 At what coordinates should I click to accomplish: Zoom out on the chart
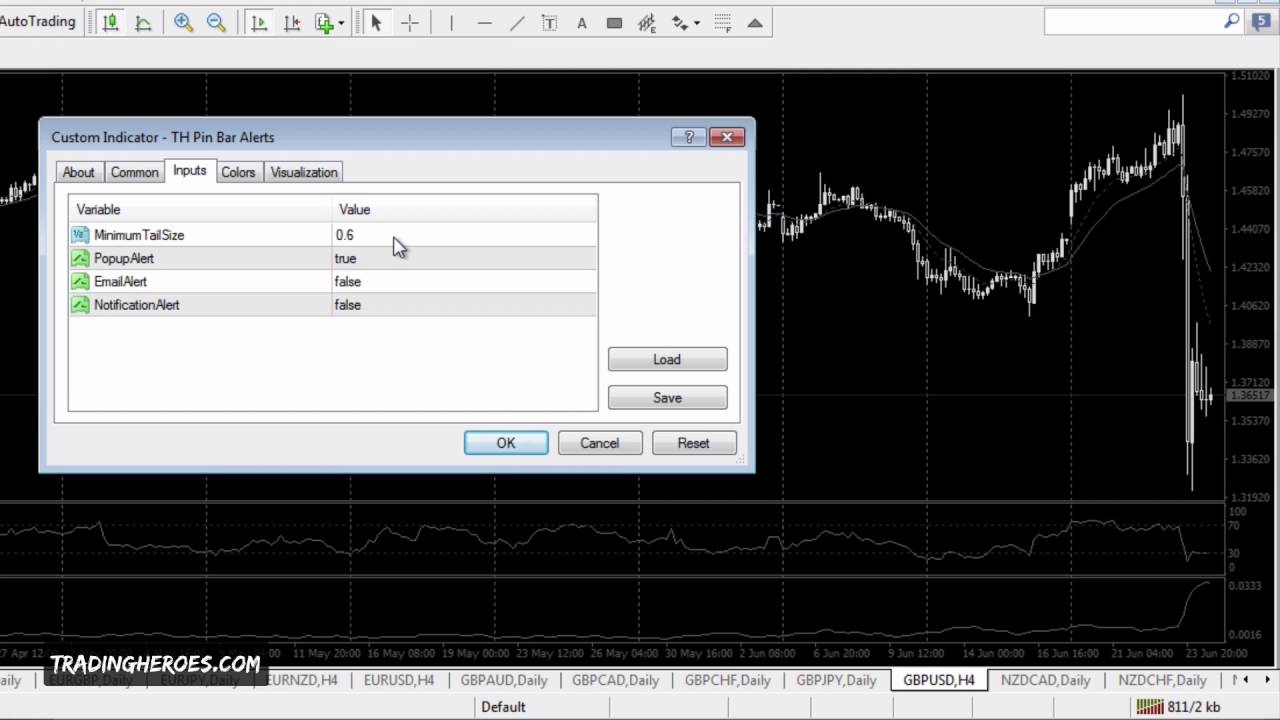pos(216,22)
